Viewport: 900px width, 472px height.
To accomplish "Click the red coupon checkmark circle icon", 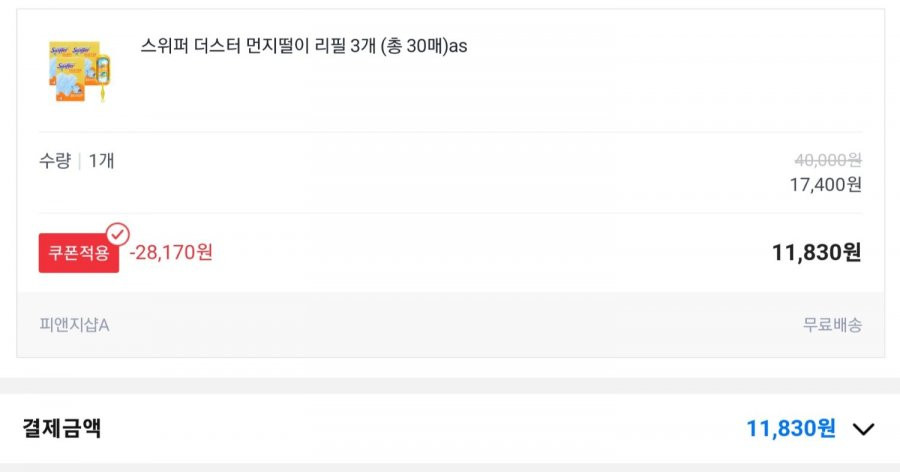I will pyautogui.click(x=118, y=234).
